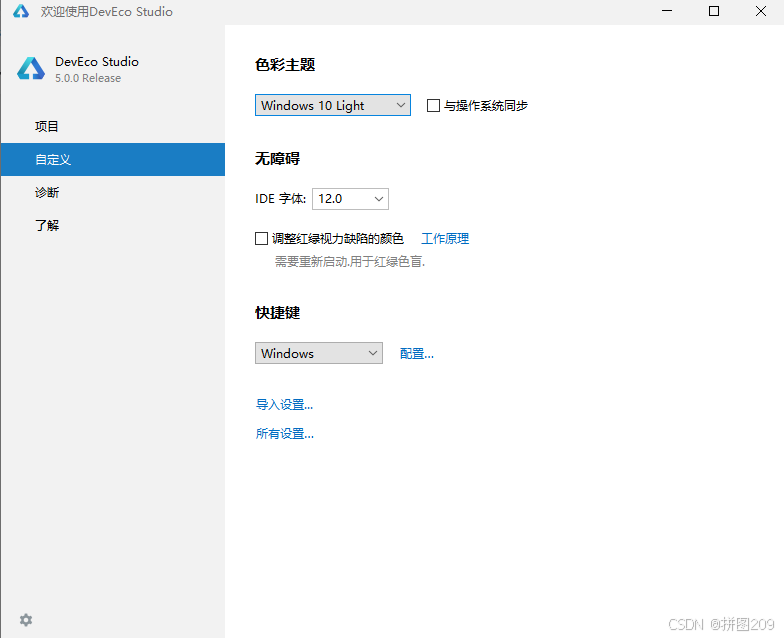784x638 pixels.
Task: Select the 项目 sidebar item
Action: pyautogui.click(x=113, y=126)
